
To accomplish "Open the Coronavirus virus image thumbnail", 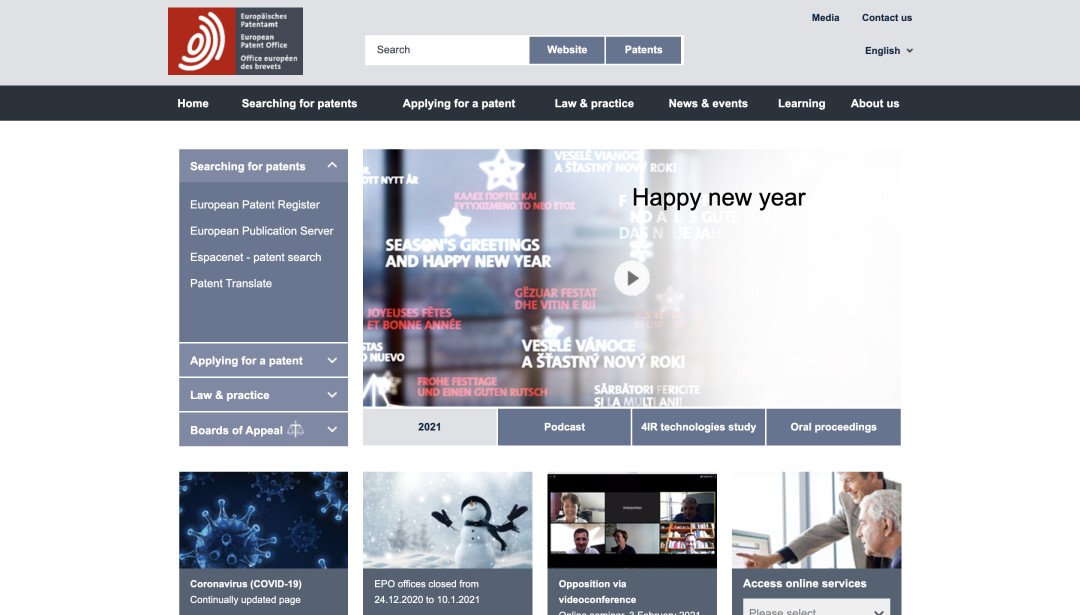I will (263, 520).
